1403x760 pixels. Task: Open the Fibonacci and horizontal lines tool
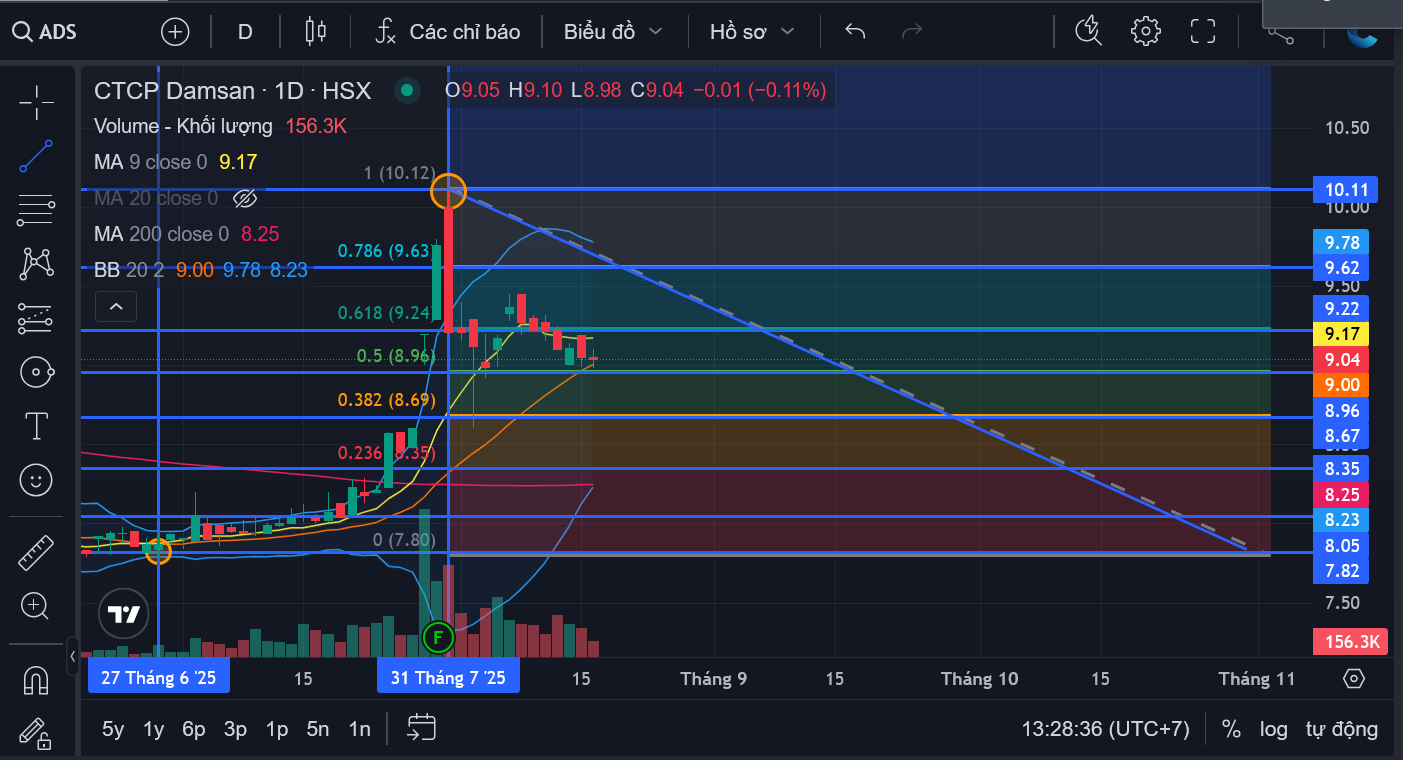(x=37, y=210)
